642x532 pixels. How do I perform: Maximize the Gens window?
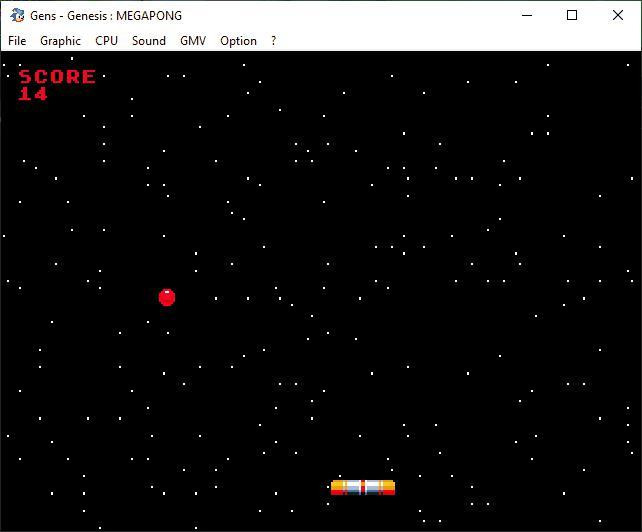coord(572,16)
